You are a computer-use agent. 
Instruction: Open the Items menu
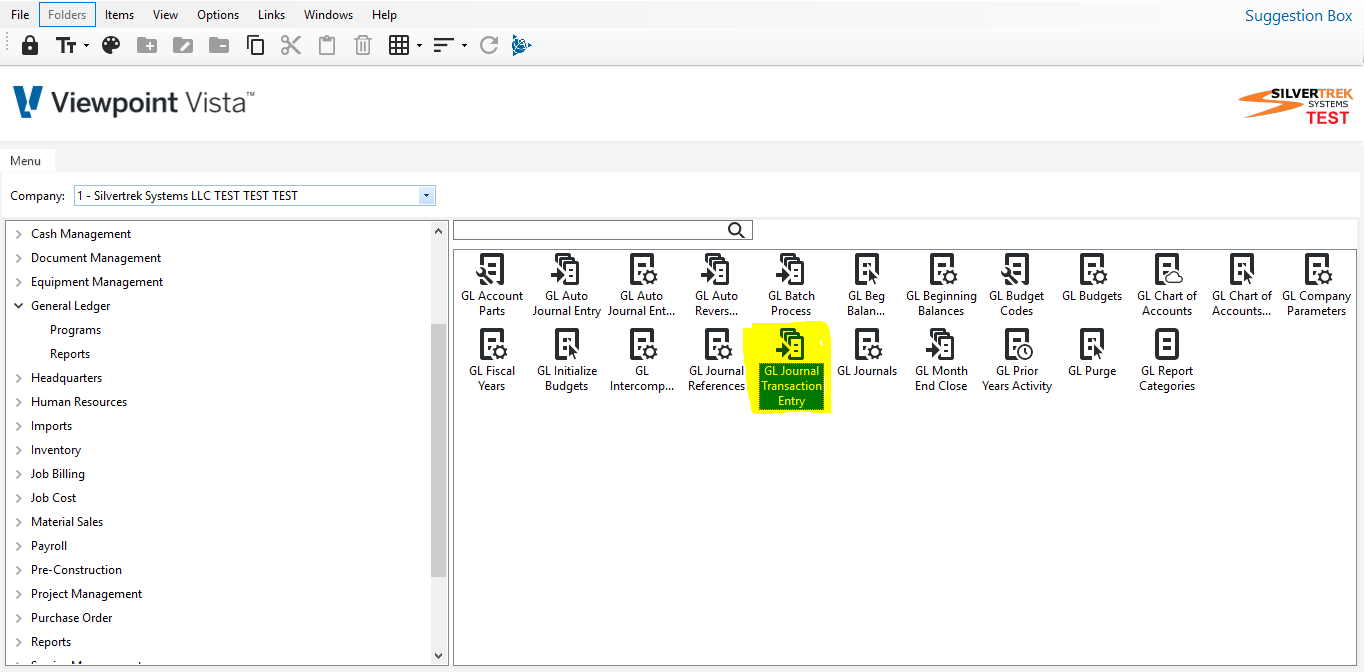point(119,15)
